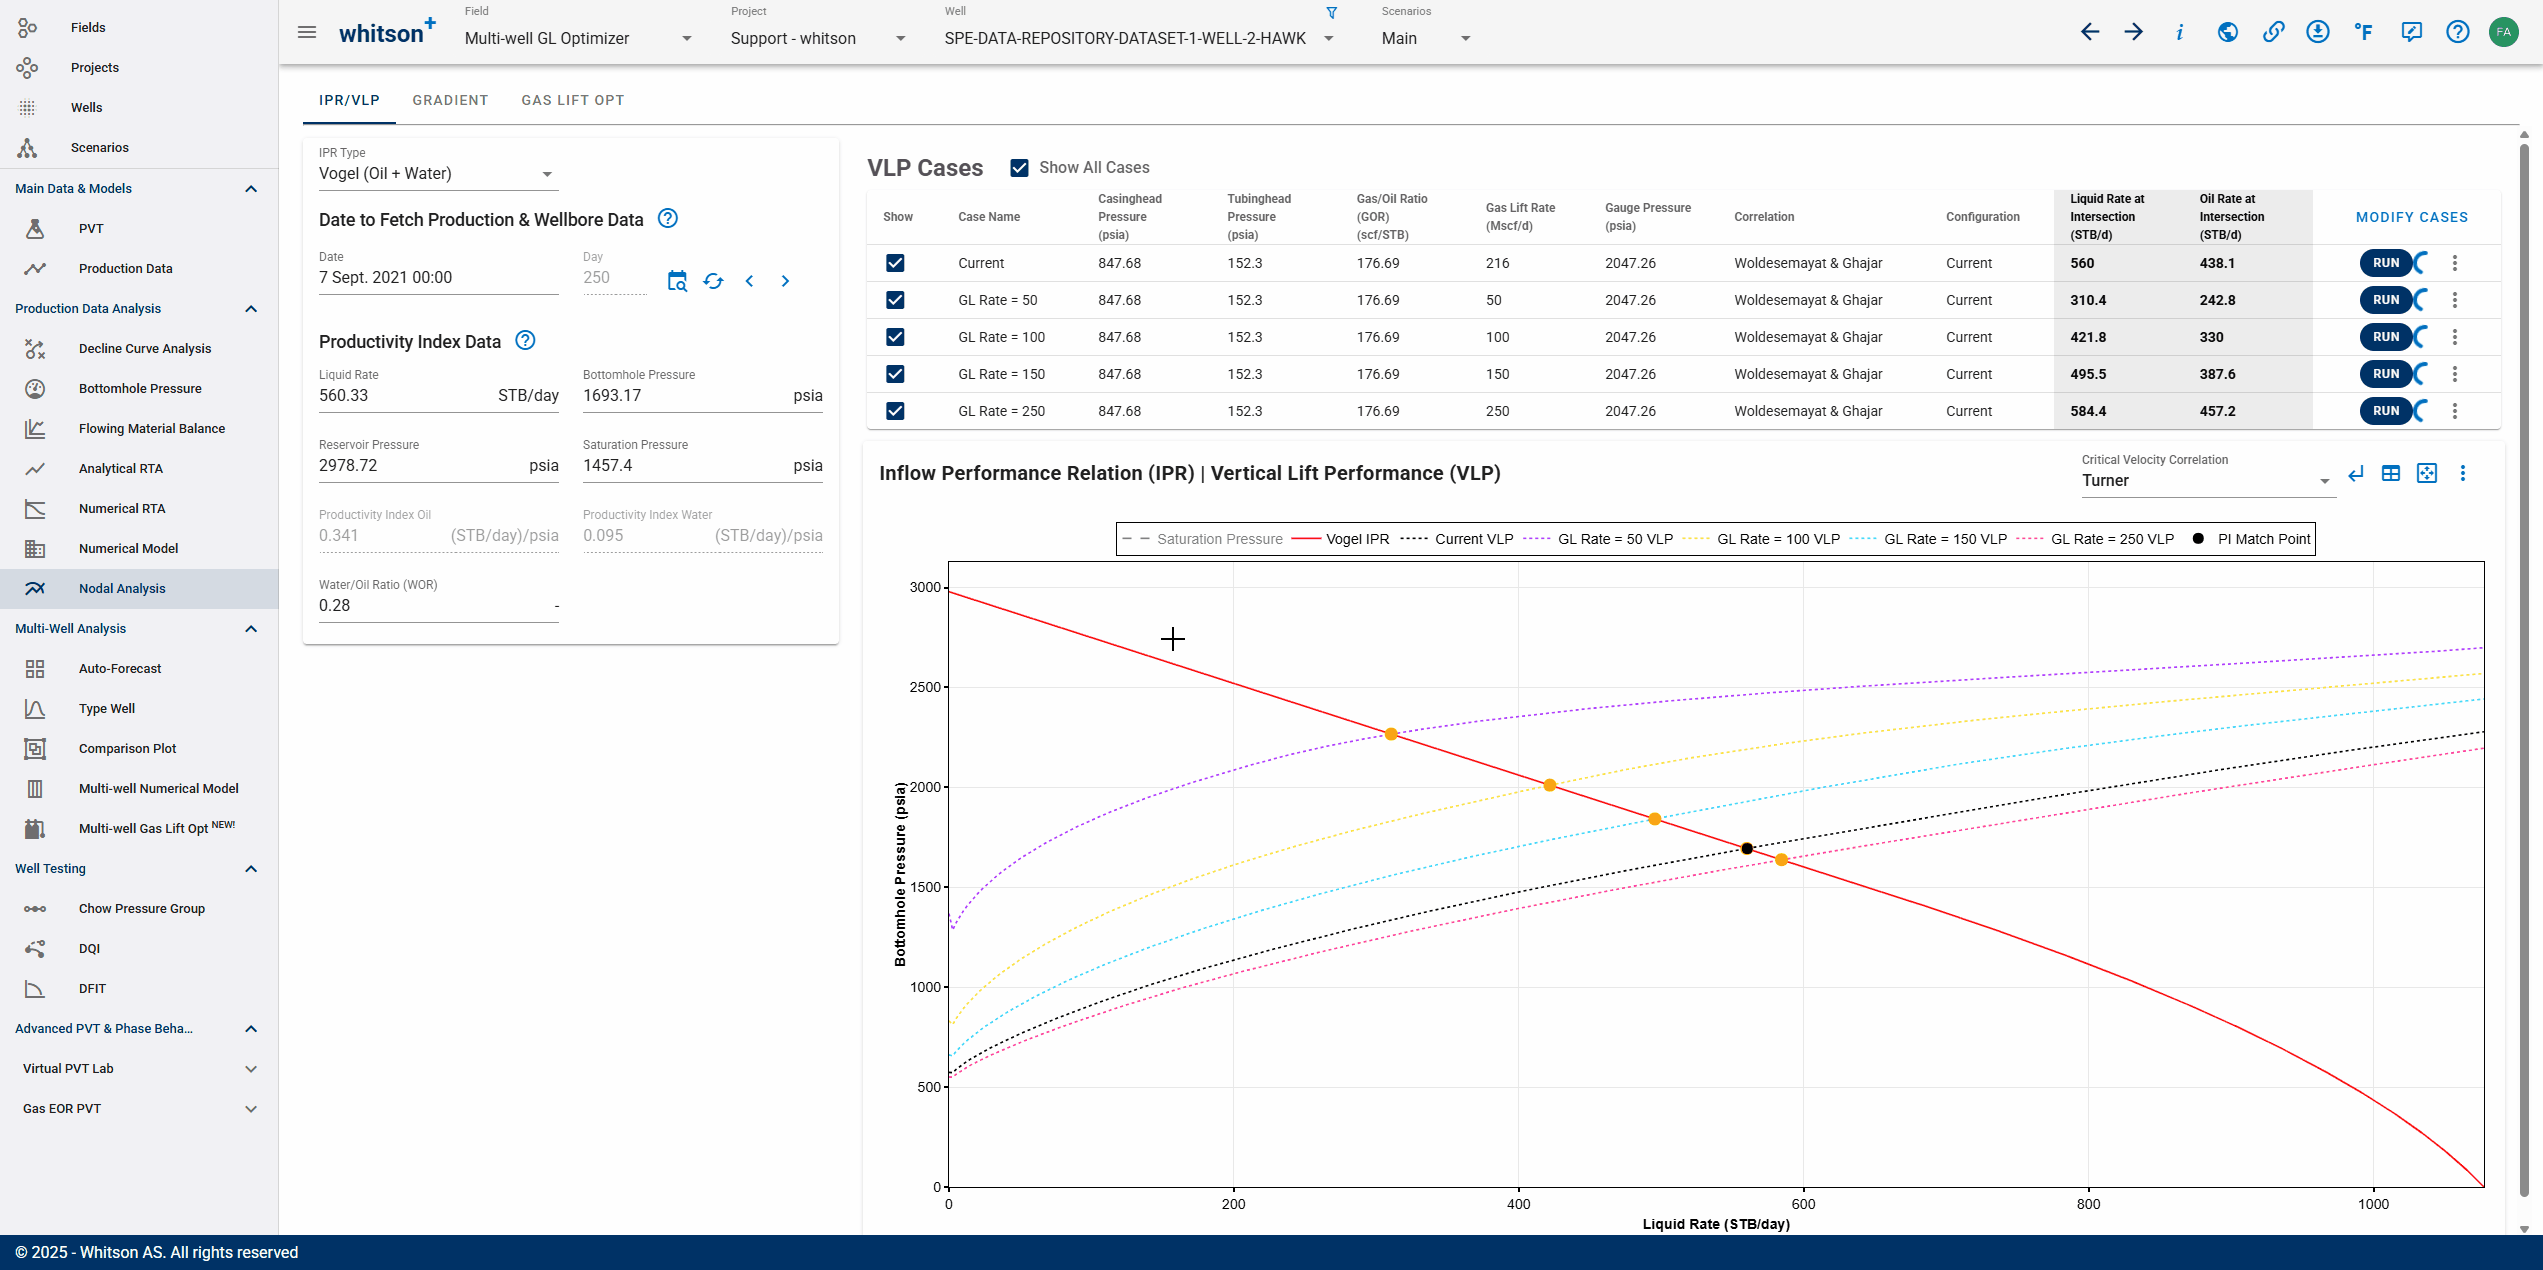Click the copy link icon
This screenshot has width=2543, height=1270.
[x=2273, y=32]
